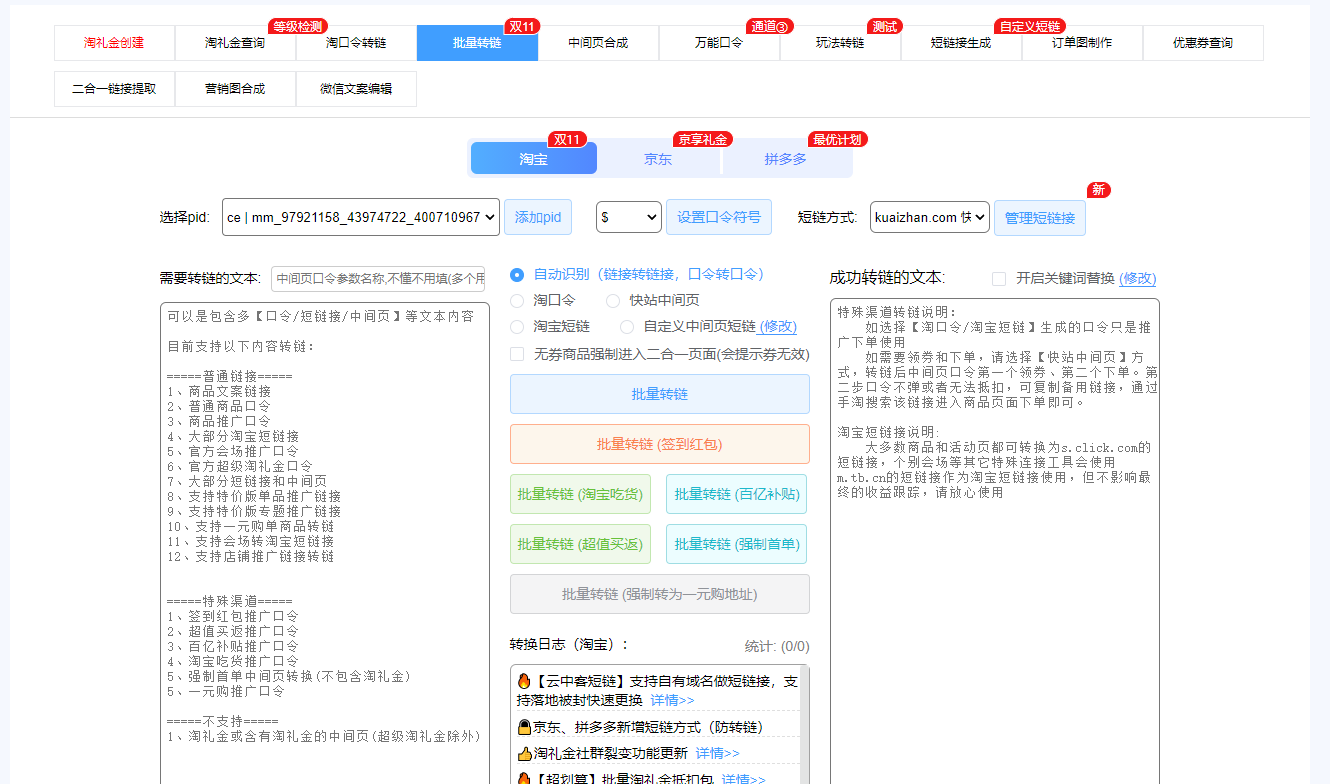Switch to the 拼多多 platform tab

tap(786, 159)
